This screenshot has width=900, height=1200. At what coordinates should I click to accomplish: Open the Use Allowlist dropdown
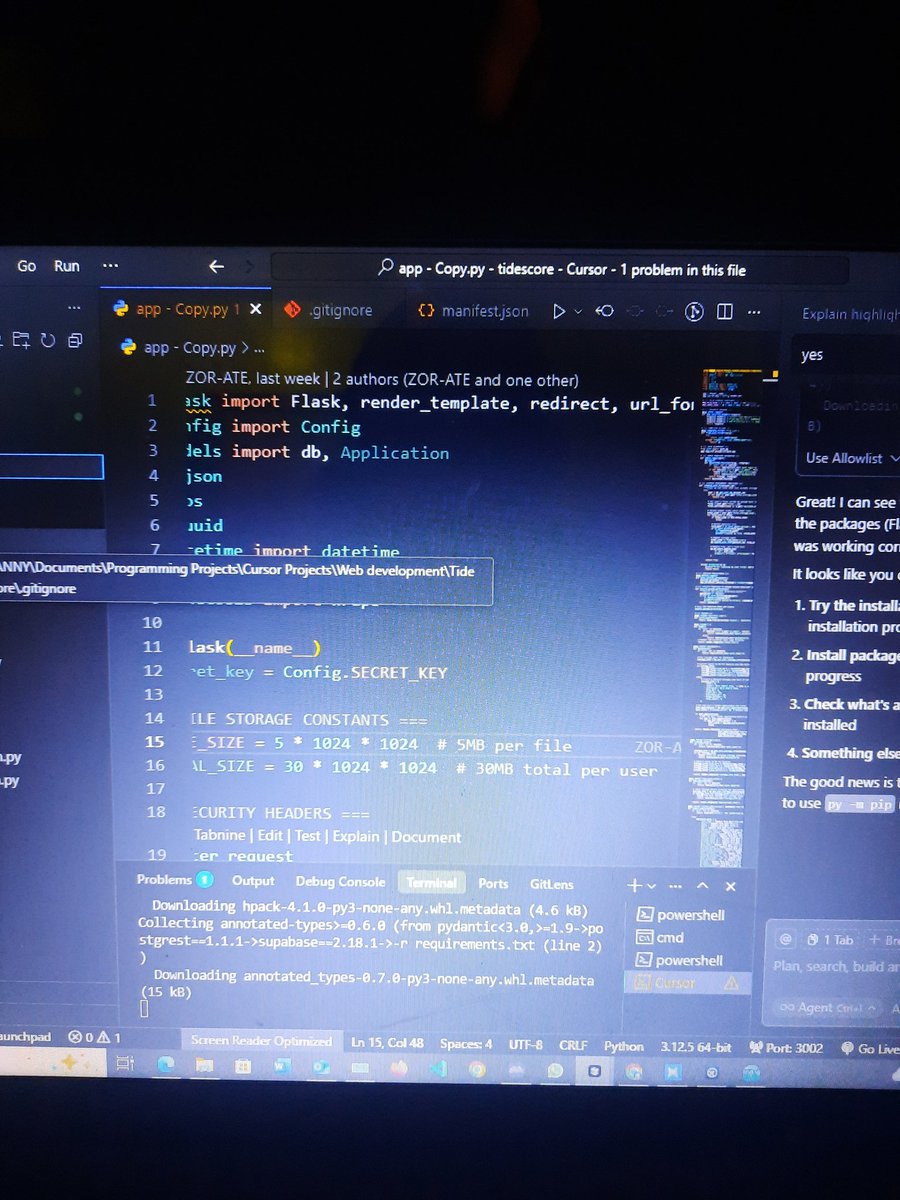(x=853, y=458)
